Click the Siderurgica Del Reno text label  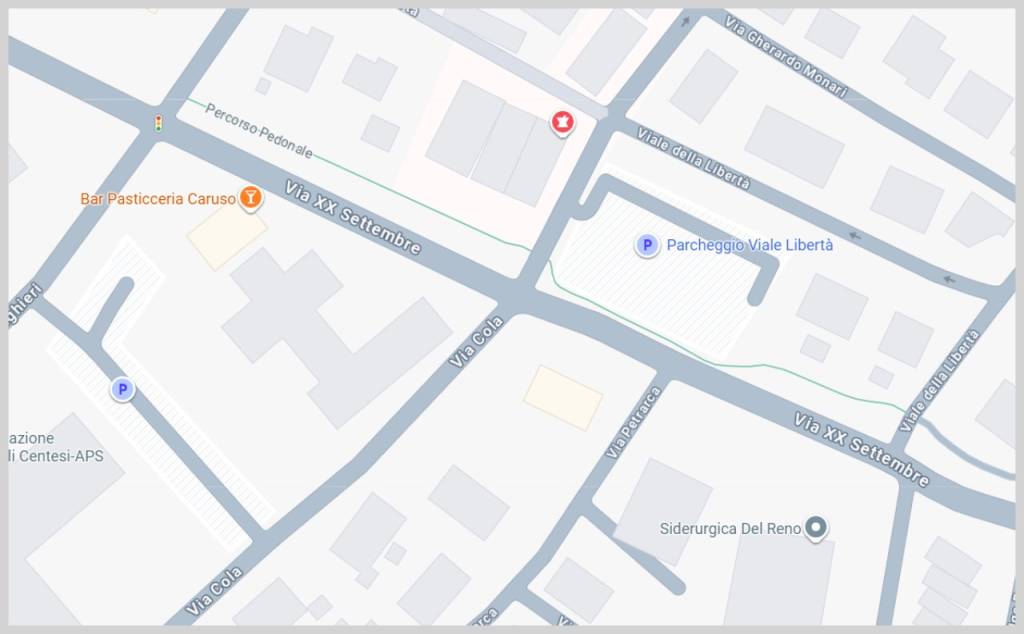[x=730, y=528]
